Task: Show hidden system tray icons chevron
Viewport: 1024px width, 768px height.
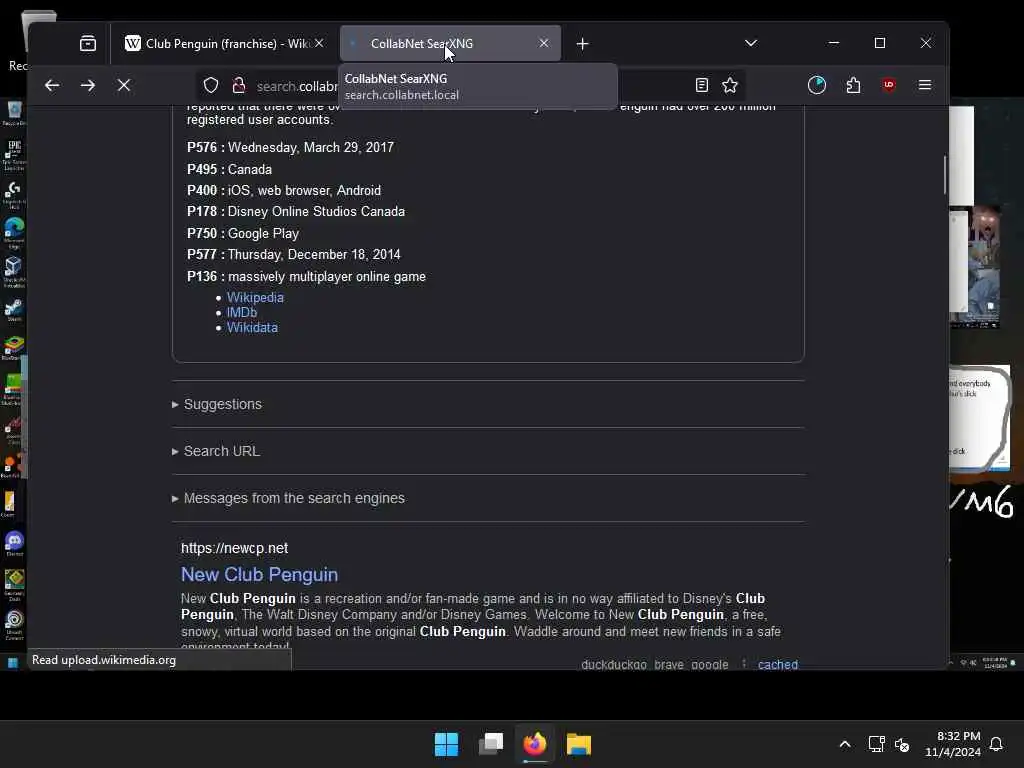Action: pos(844,744)
